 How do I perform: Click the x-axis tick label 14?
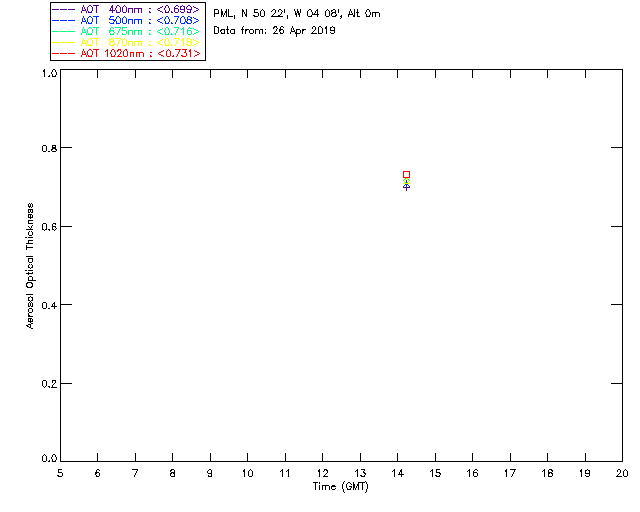(x=398, y=473)
